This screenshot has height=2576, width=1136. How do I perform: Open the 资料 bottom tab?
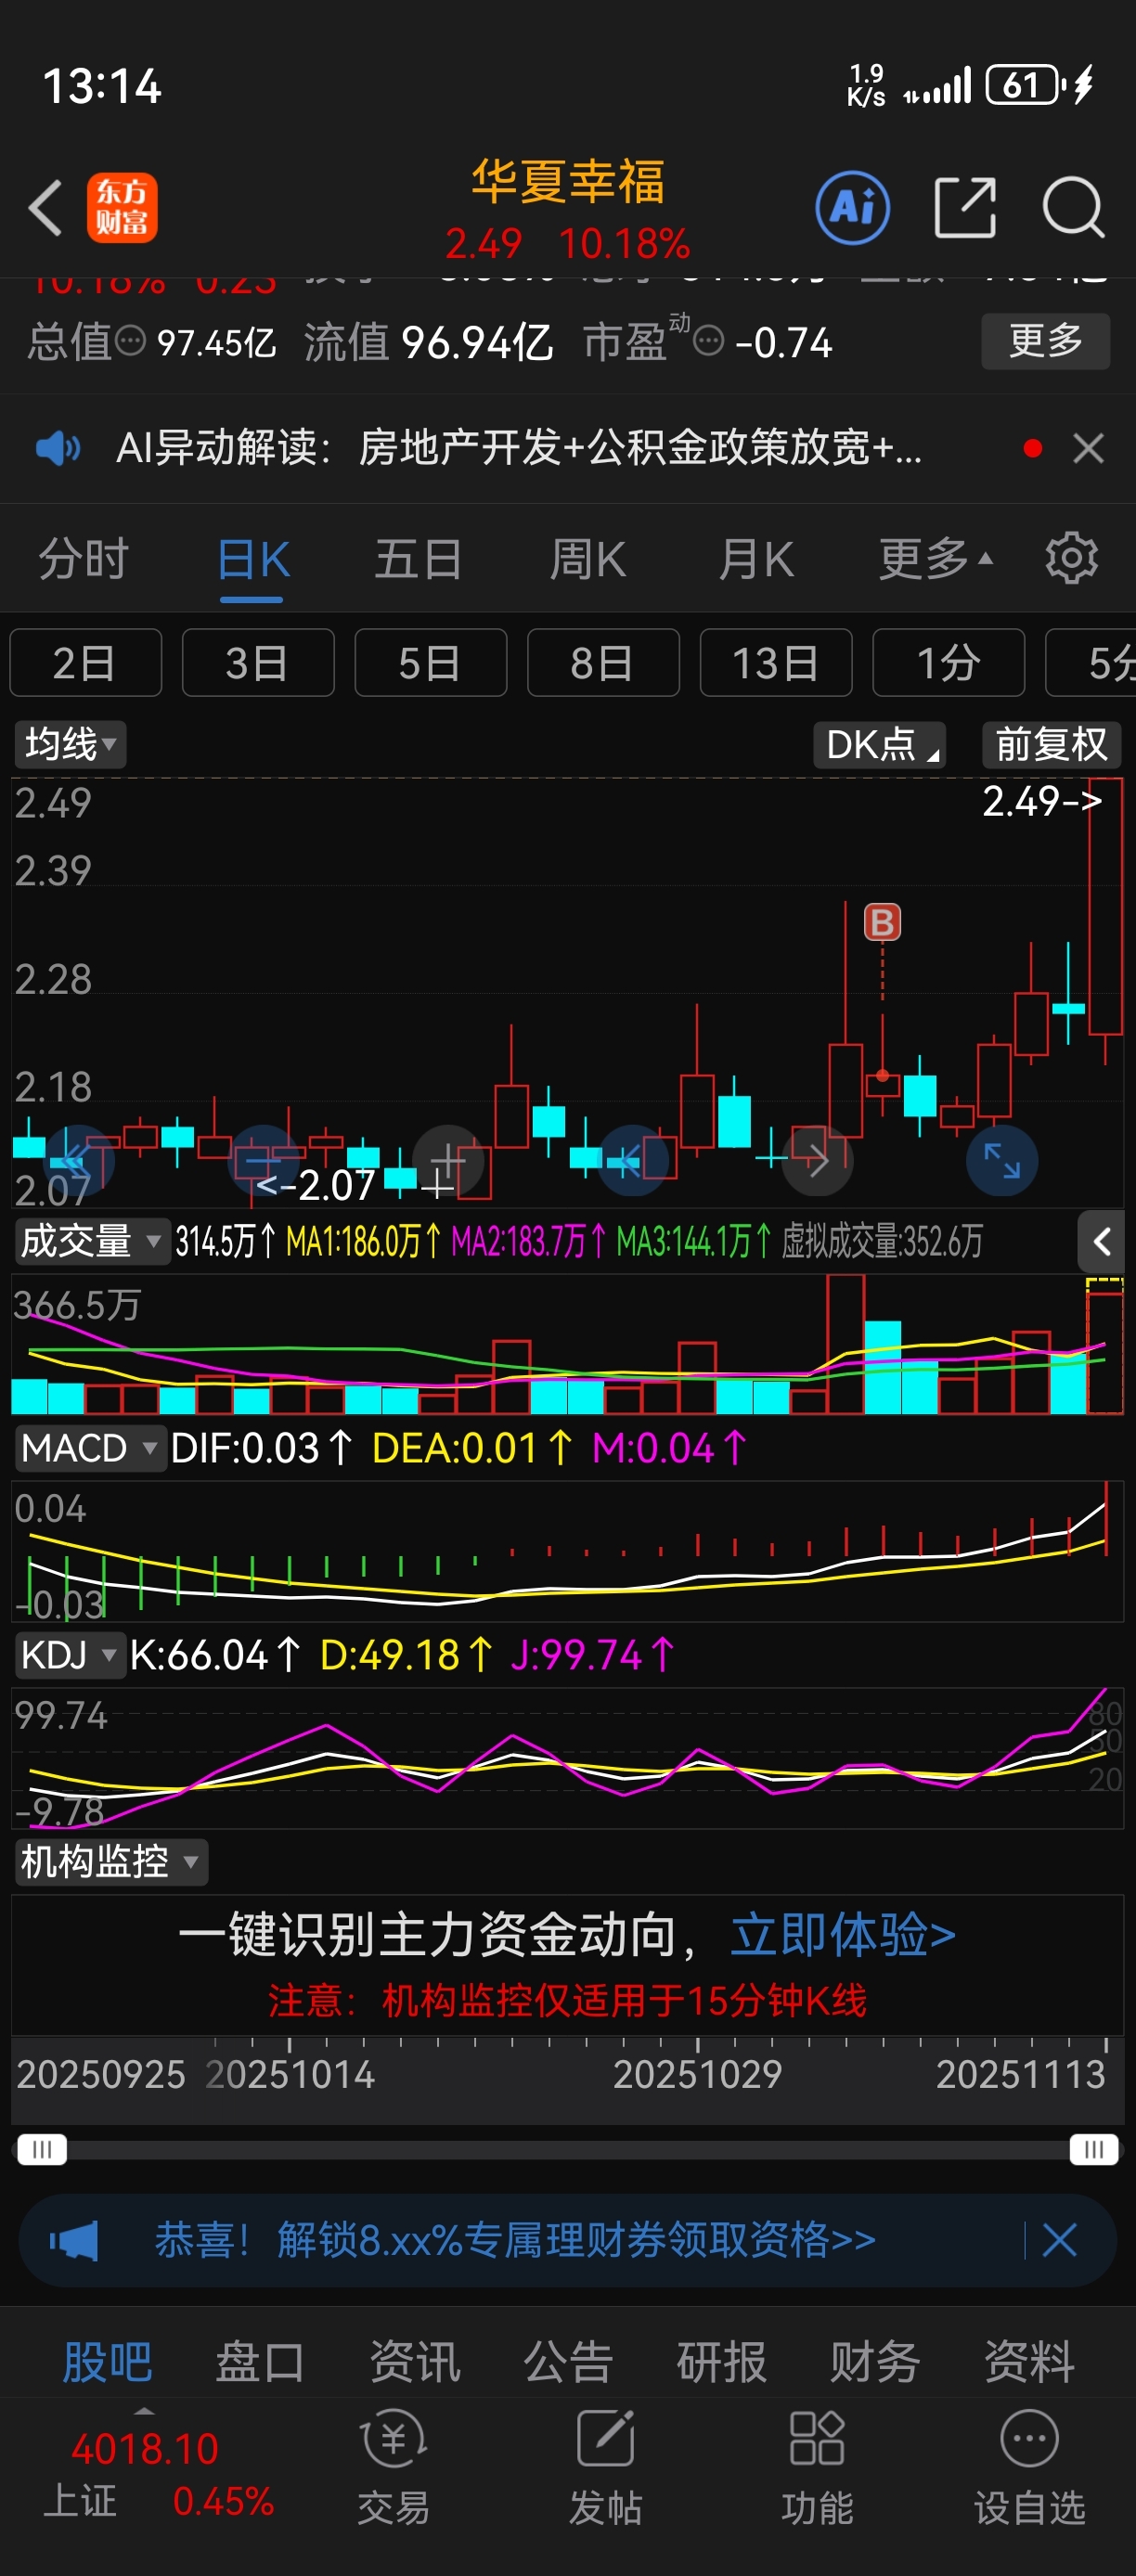(x=1029, y=2362)
